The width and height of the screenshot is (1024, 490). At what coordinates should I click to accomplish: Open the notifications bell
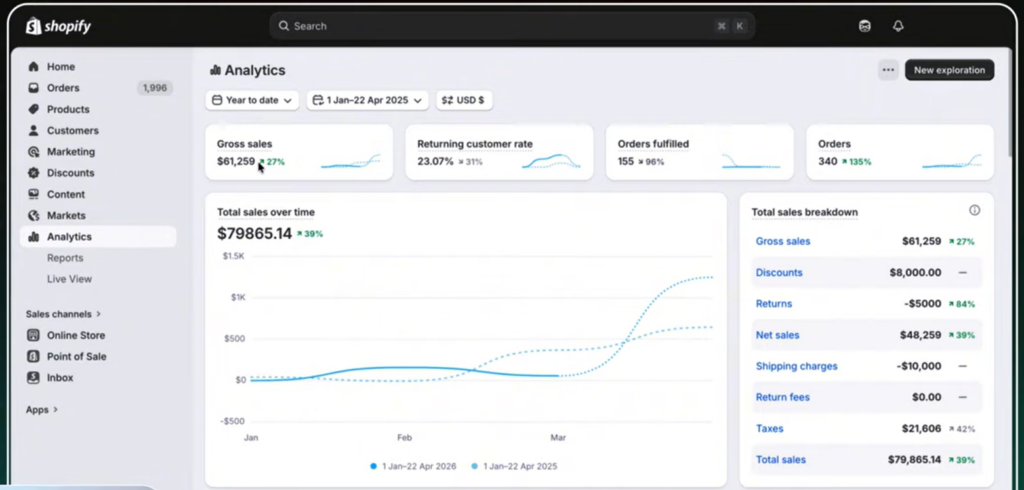898,26
